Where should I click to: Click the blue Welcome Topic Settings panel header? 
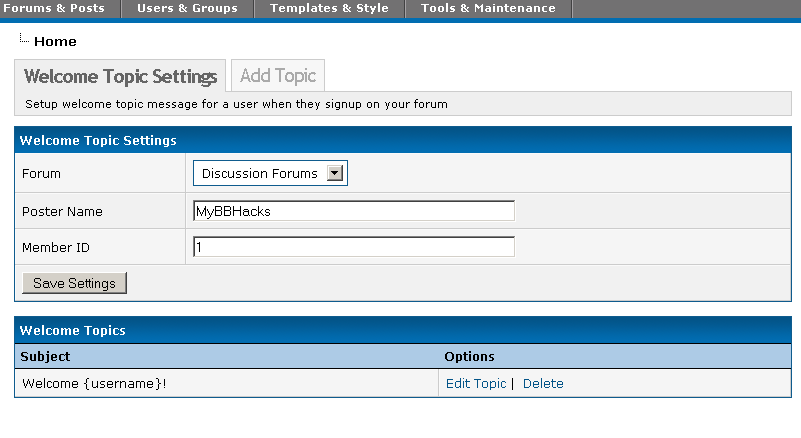point(98,141)
